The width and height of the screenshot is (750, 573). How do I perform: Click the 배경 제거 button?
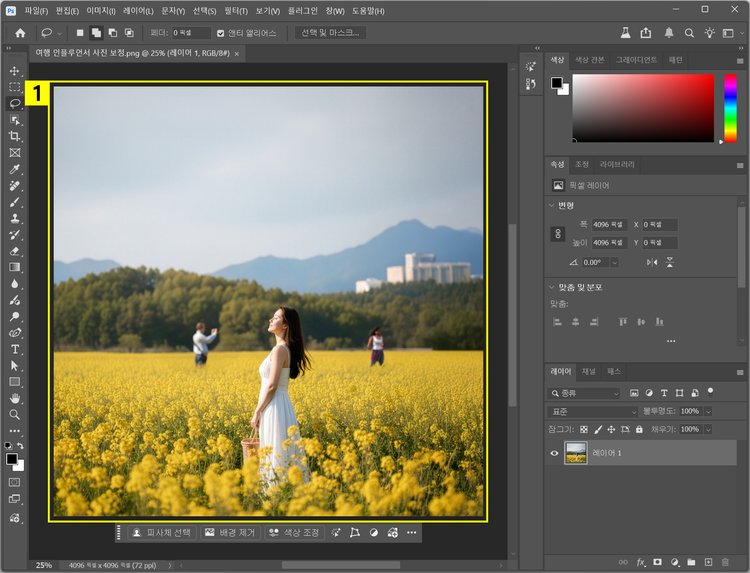pyautogui.click(x=230, y=533)
